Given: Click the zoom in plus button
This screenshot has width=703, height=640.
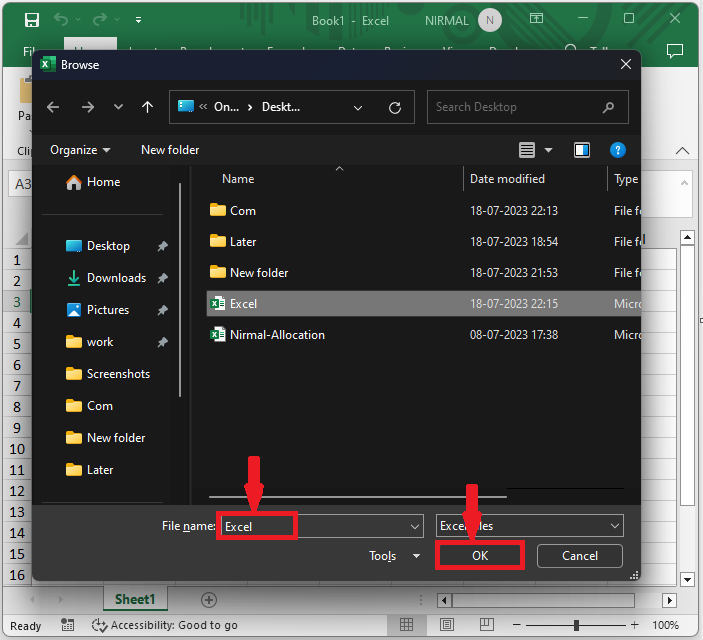Looking at the screenshot, I should [634, 625].
